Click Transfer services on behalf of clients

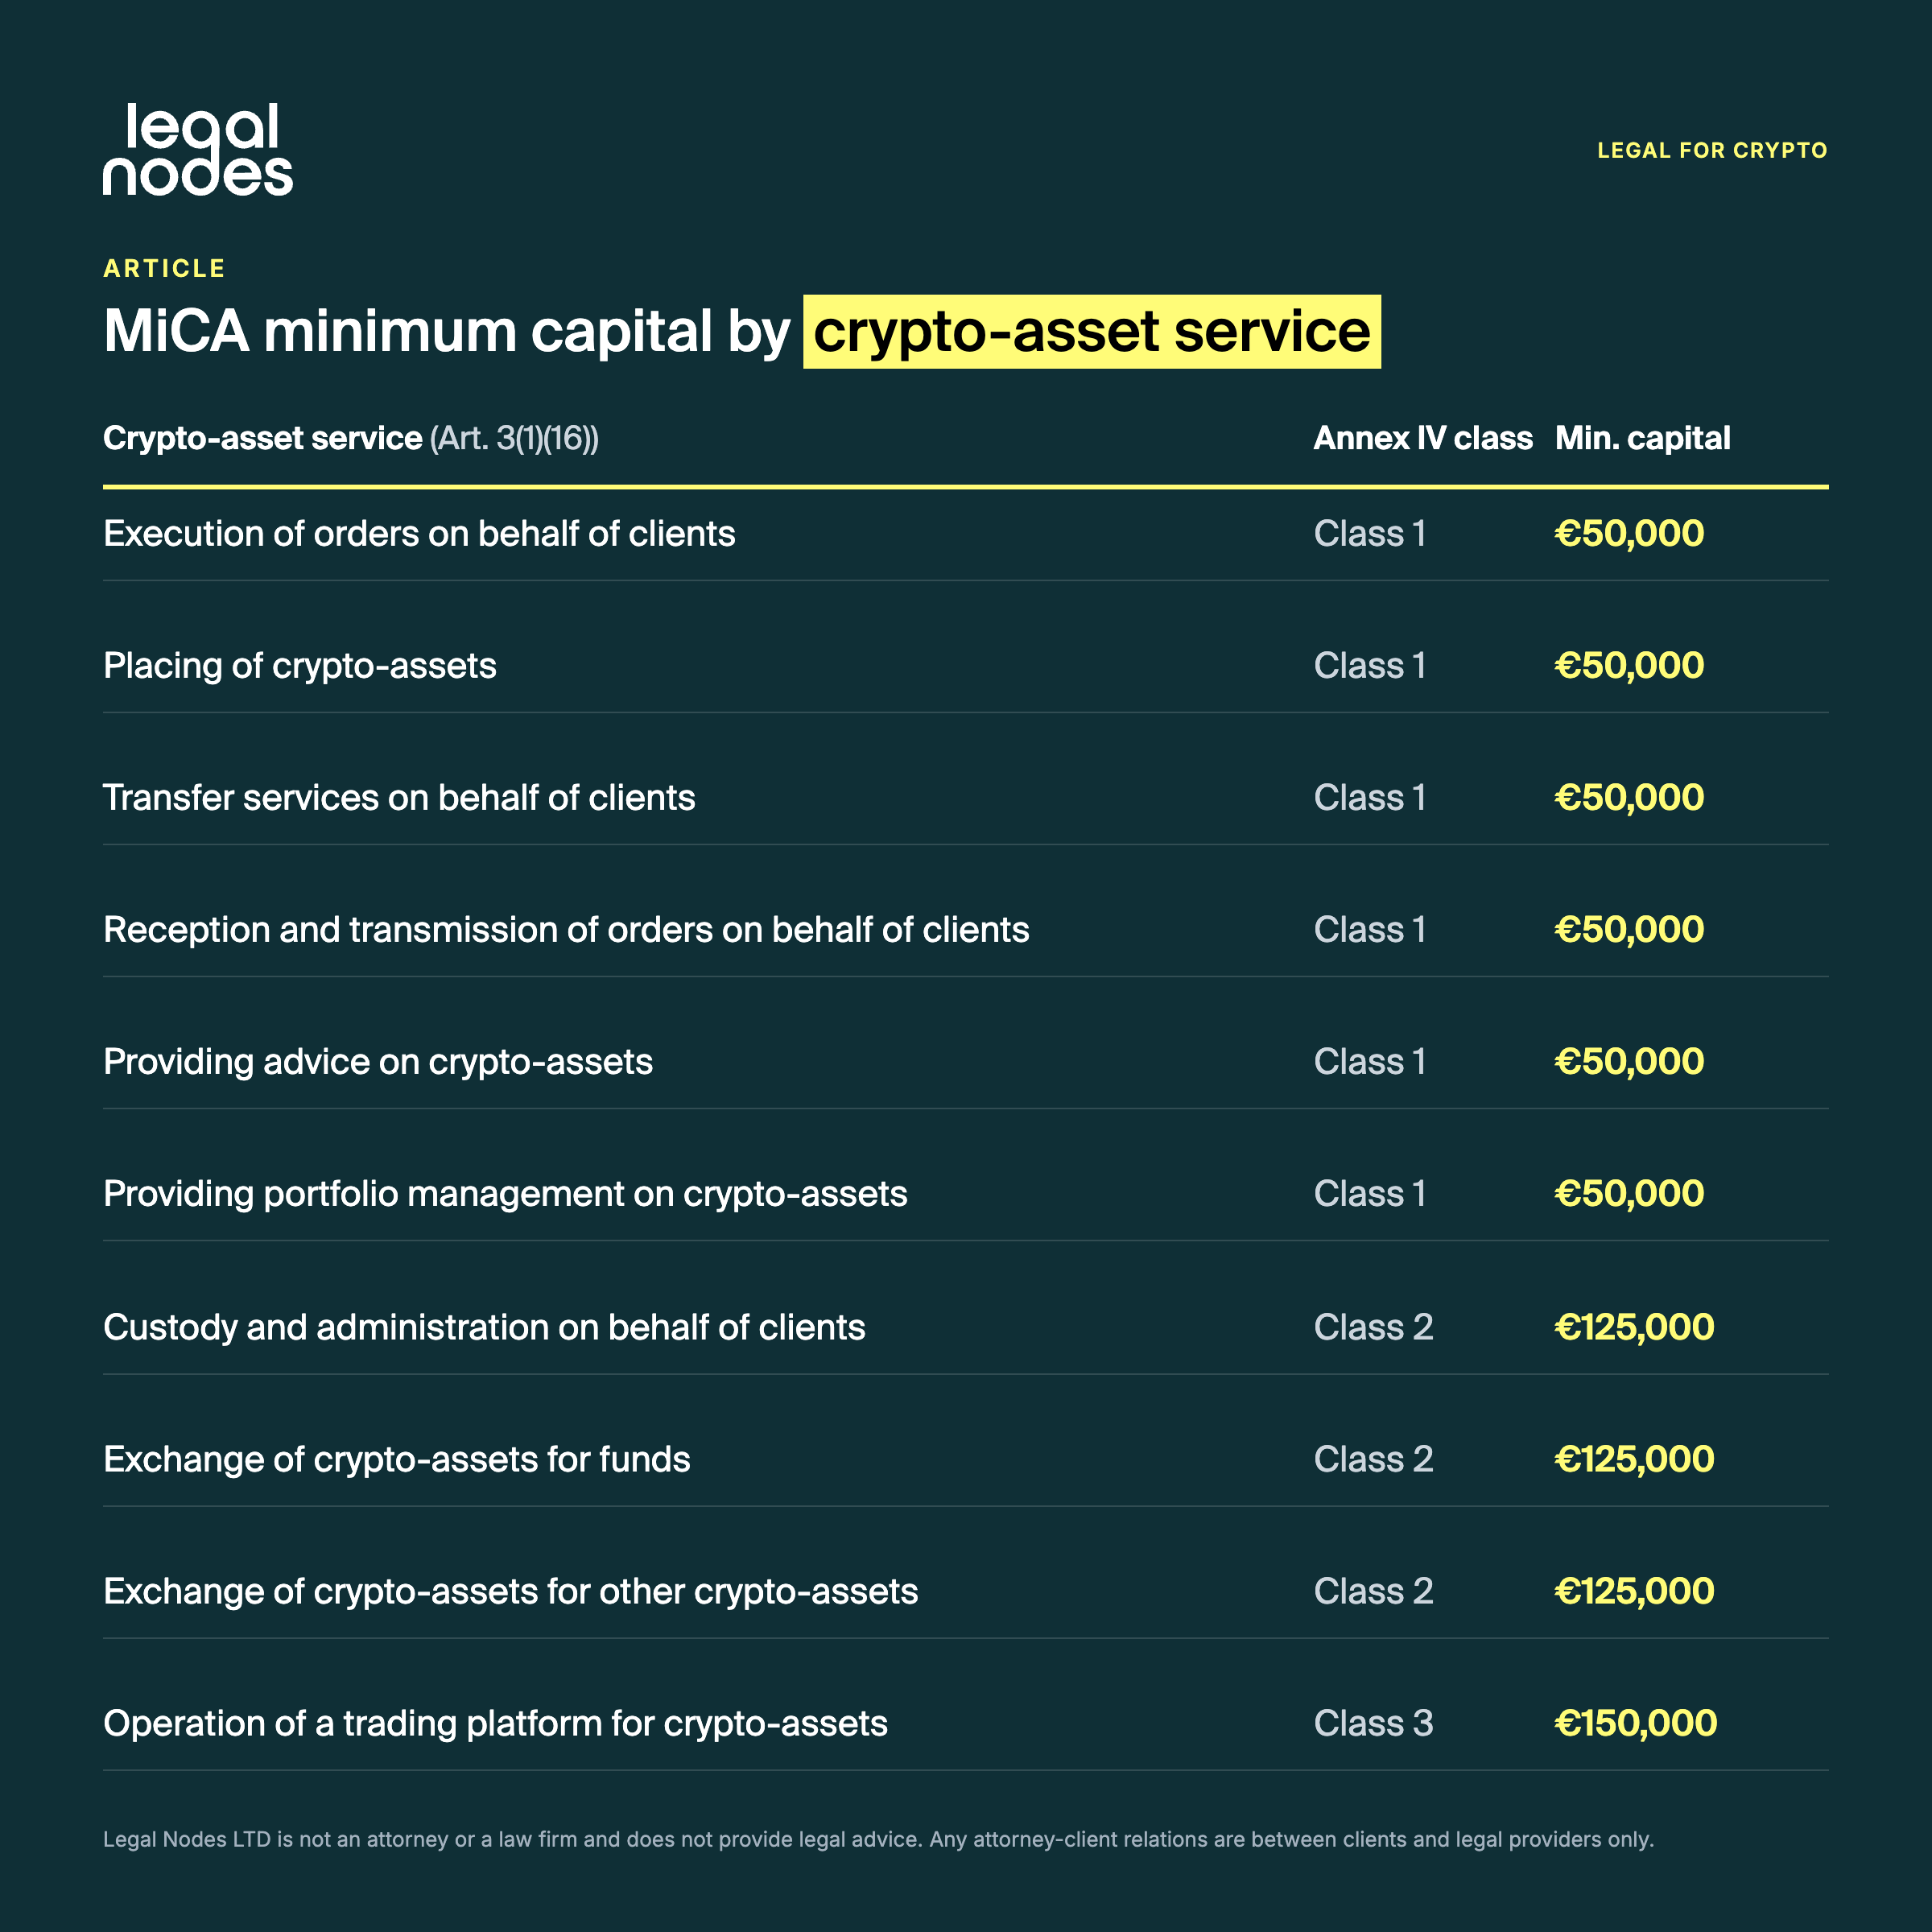[399, 798]
